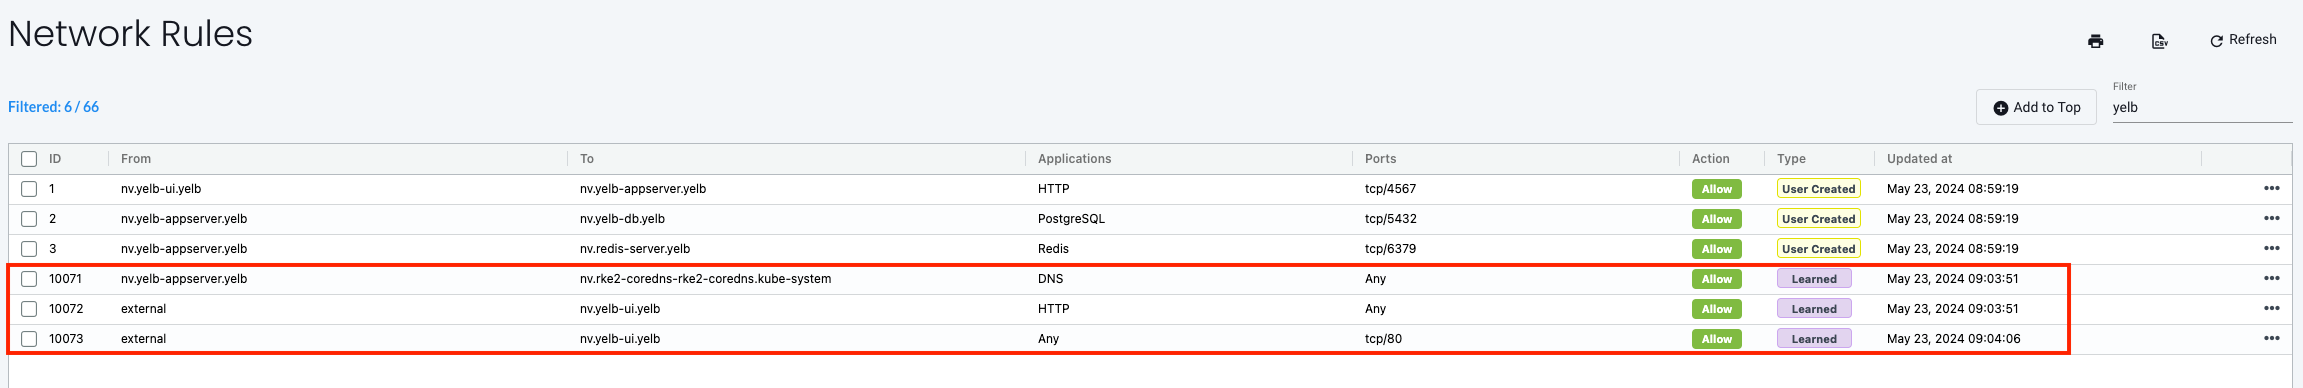Click the Filtered: 6 / 66 text
2303x388 pixels.
click(x=53, y=107)
